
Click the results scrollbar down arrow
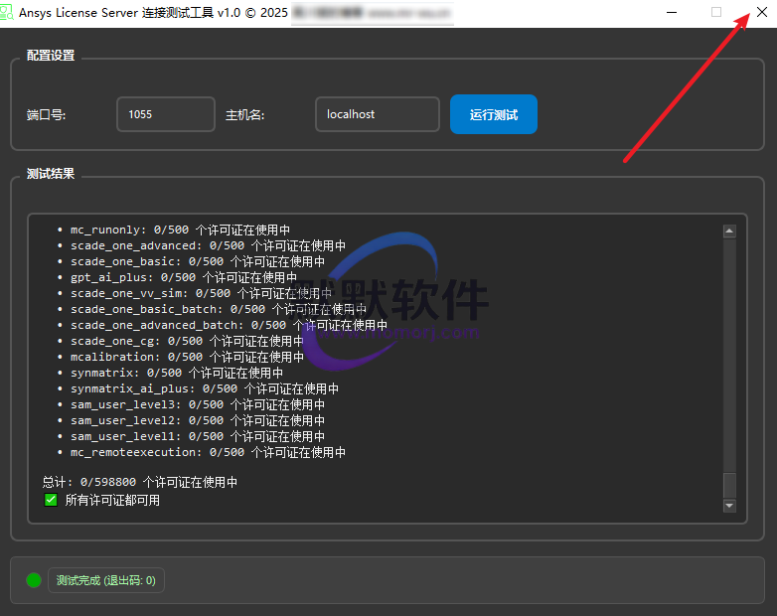[729, 506]
